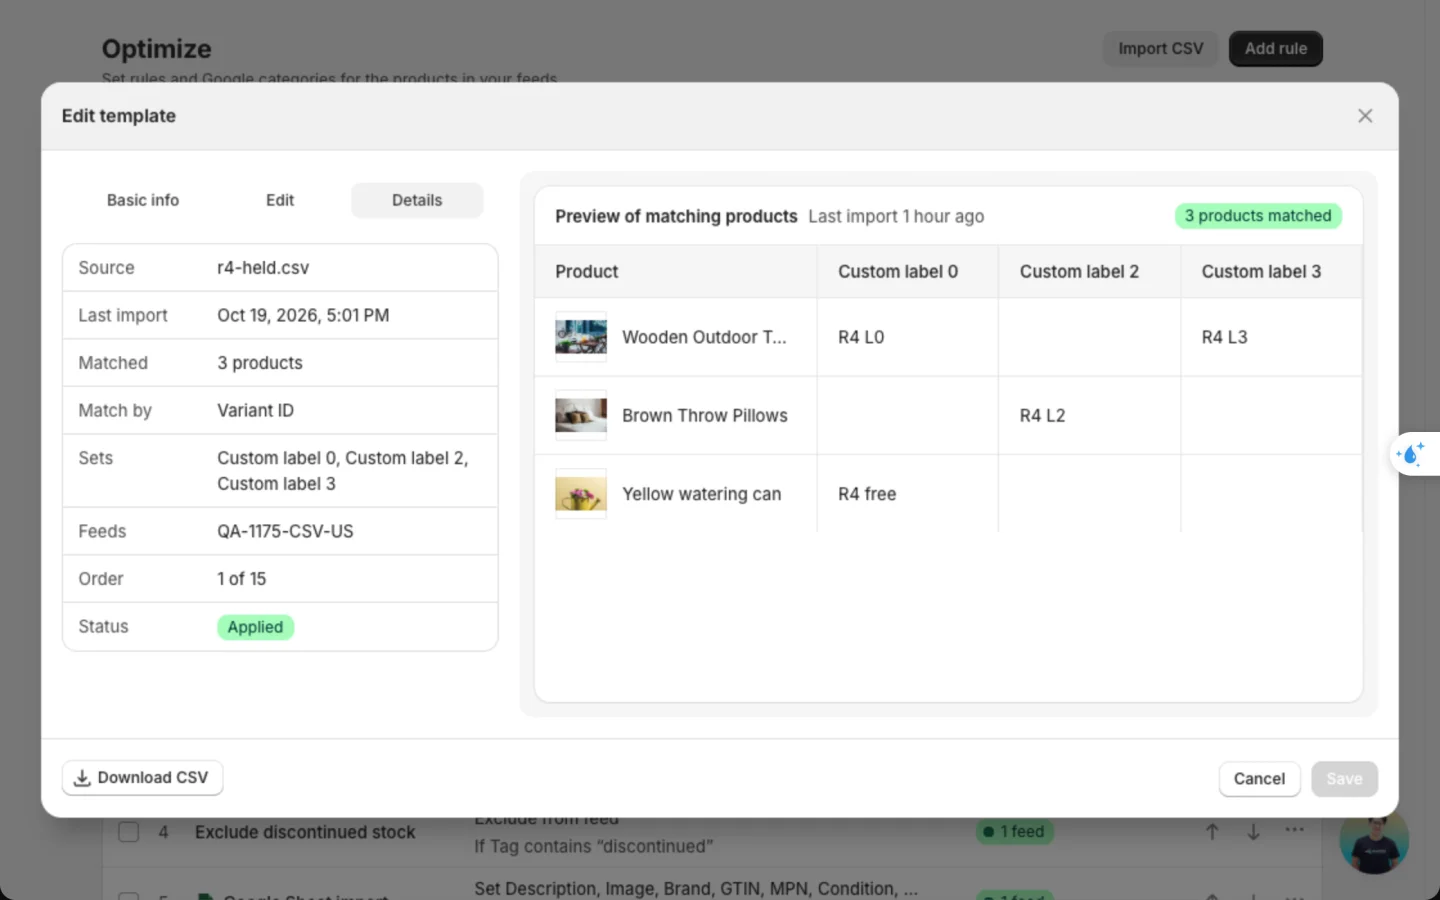Click the 3 products matched badge
This screenshot has width=1440, height=900.
[x=1258, y=216]
